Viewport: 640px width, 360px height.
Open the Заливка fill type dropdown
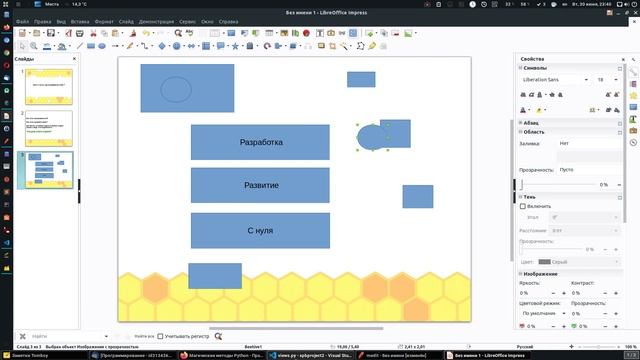(589, 143)
